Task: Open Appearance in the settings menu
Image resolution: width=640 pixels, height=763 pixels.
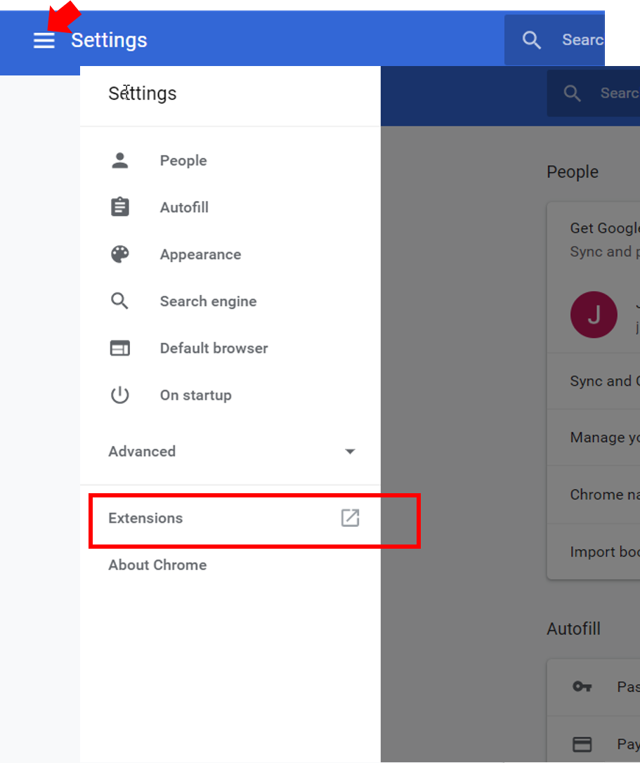Action: [x=200, y=254]
